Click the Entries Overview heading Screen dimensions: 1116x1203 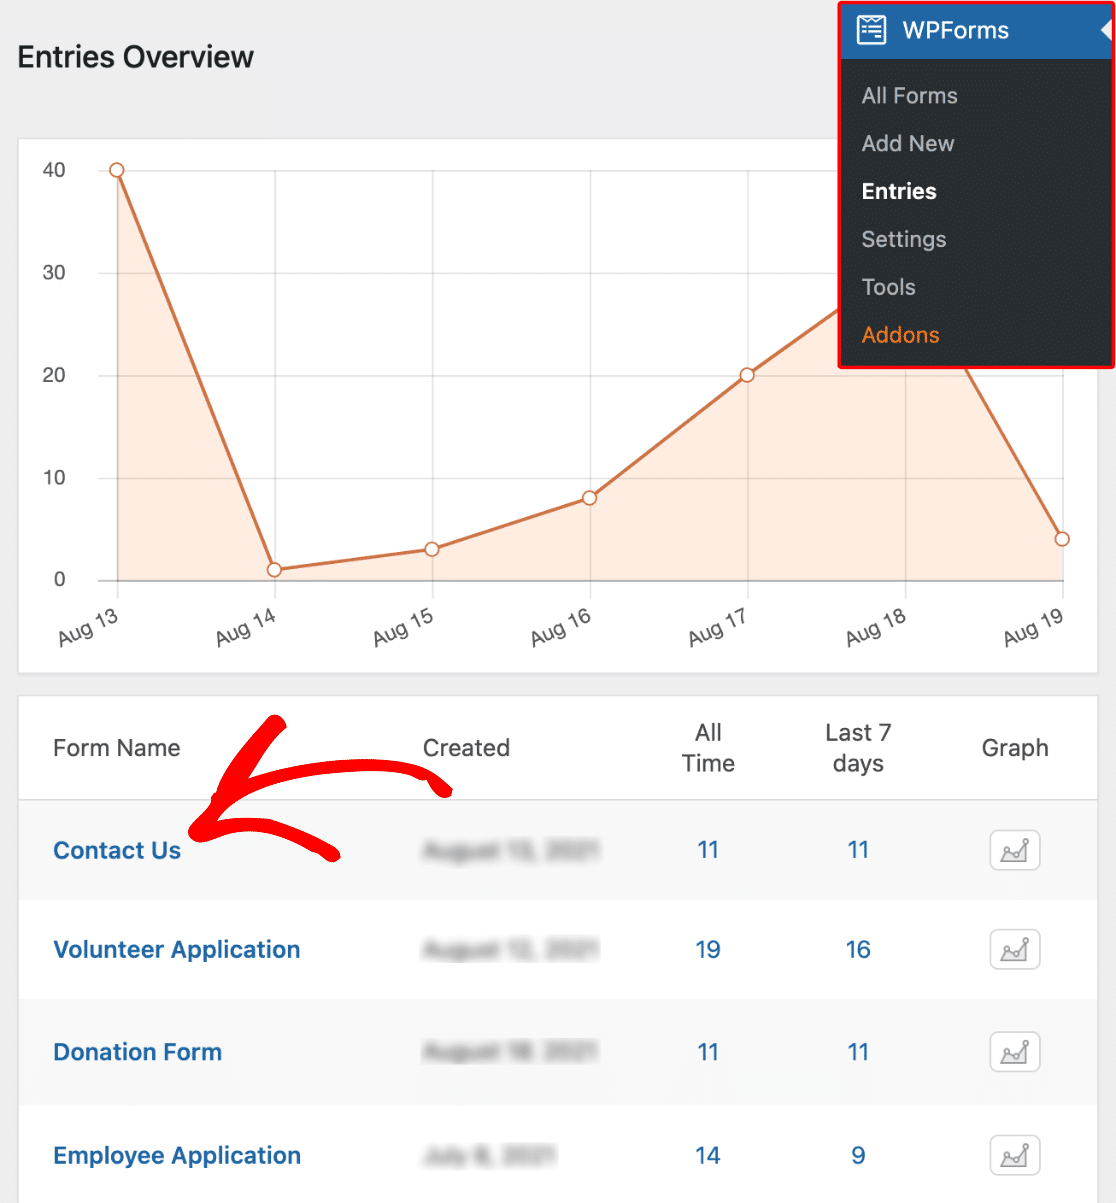136,57
